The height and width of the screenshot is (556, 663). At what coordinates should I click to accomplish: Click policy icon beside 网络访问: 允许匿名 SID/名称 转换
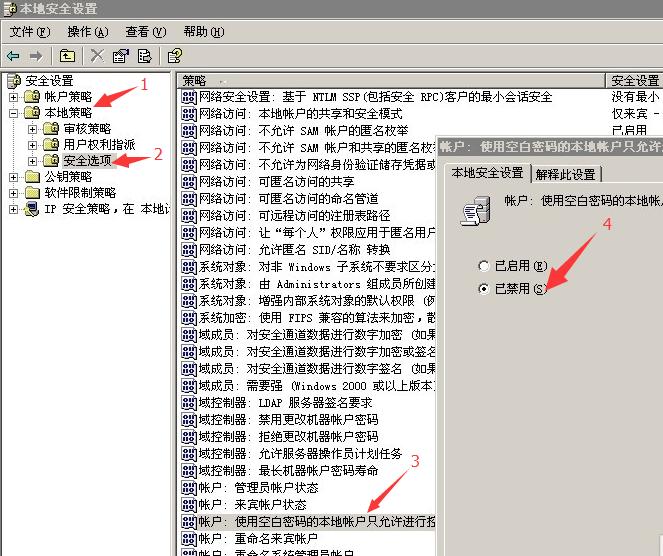point(189,250)
